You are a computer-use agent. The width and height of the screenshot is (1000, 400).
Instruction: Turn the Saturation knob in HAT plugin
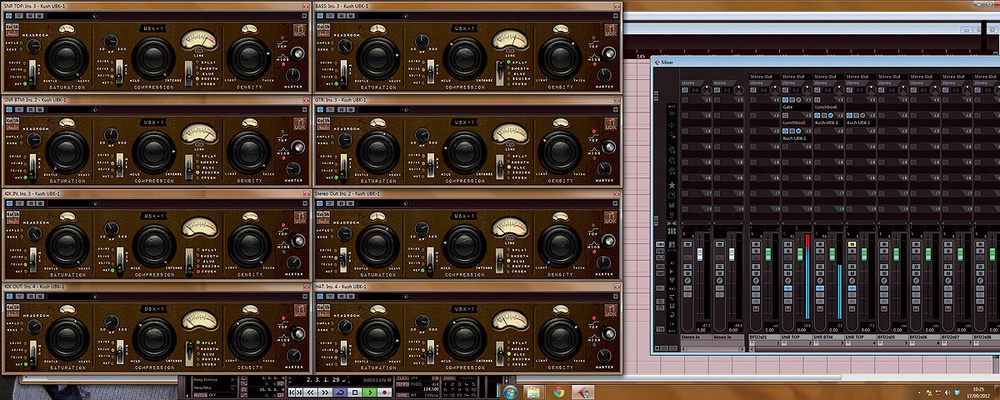[x=378, y=339]
